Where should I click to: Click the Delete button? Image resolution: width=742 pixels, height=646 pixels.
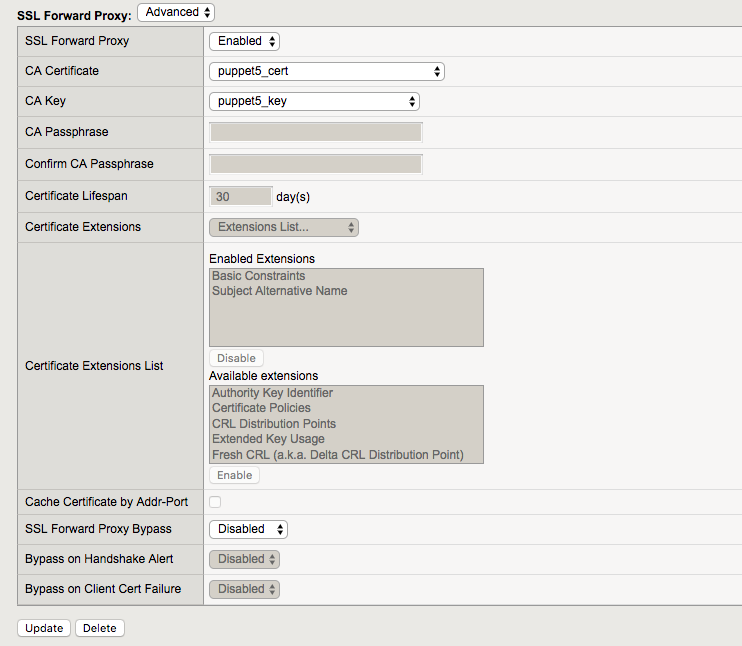(99, 628)
